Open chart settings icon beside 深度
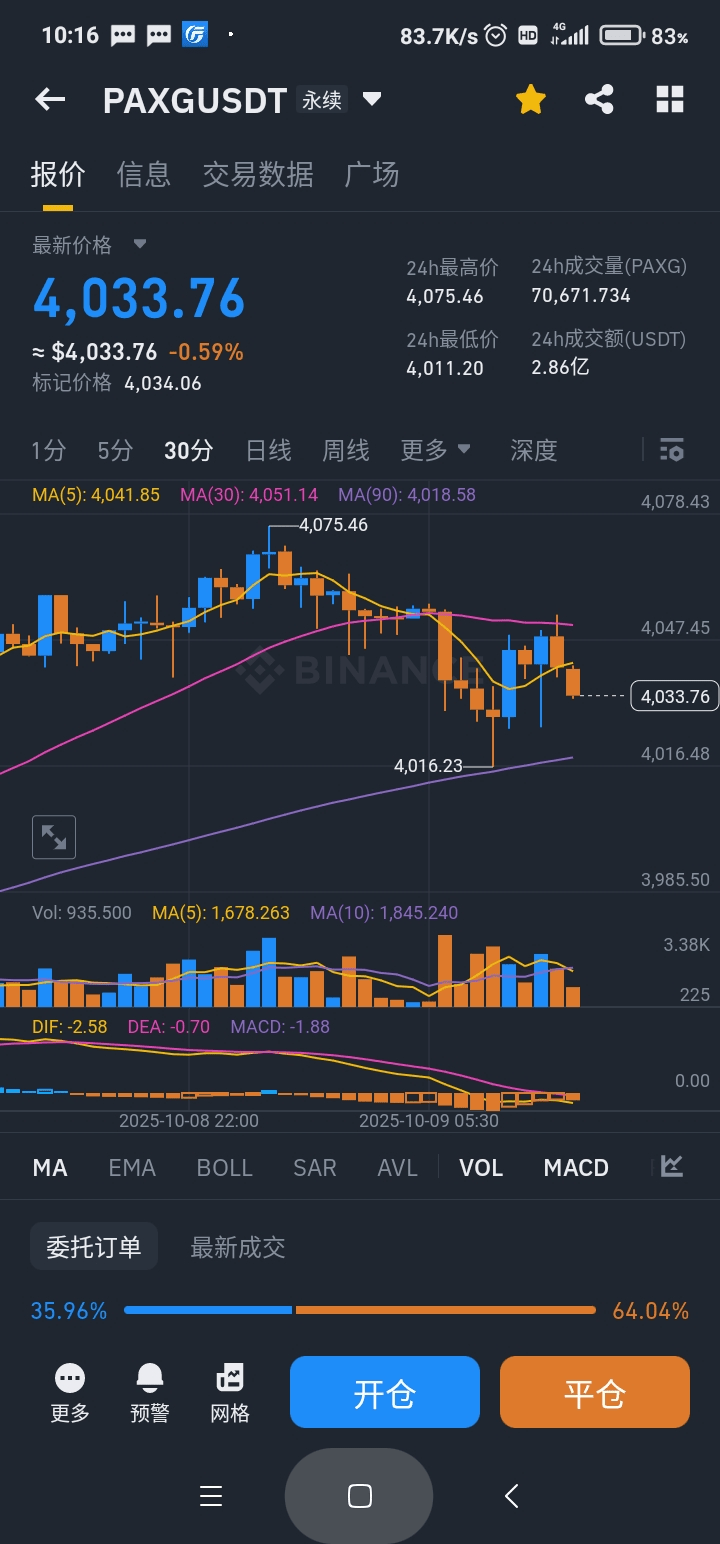 tap(672, 450)
